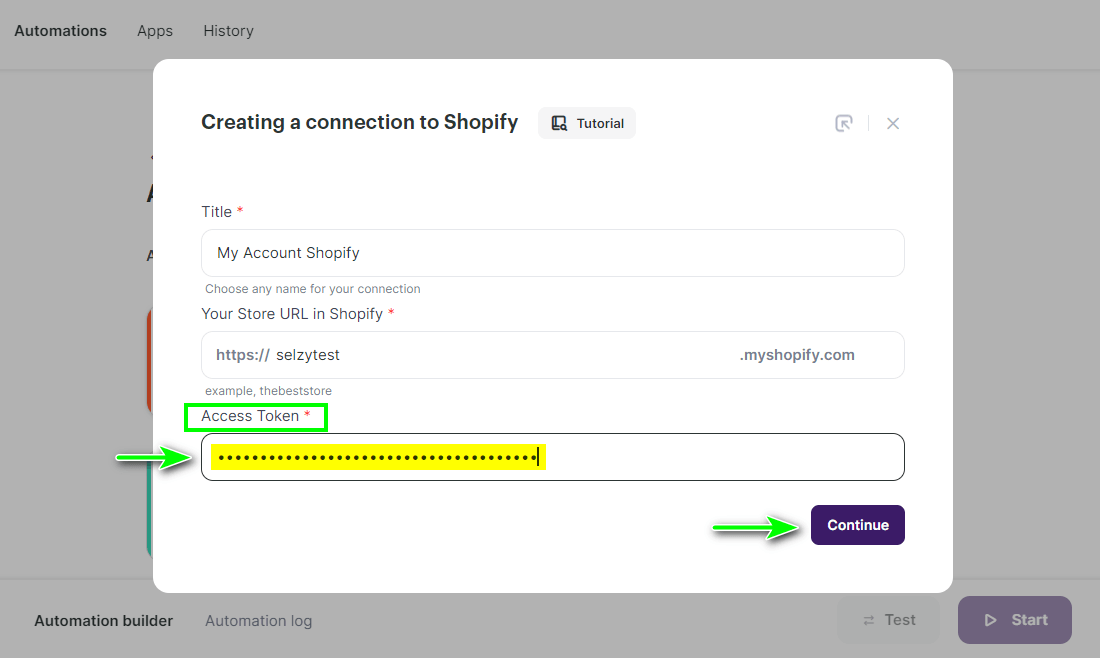
Task: Switch to the Automation log tab
Action: [x=258, y=621]
